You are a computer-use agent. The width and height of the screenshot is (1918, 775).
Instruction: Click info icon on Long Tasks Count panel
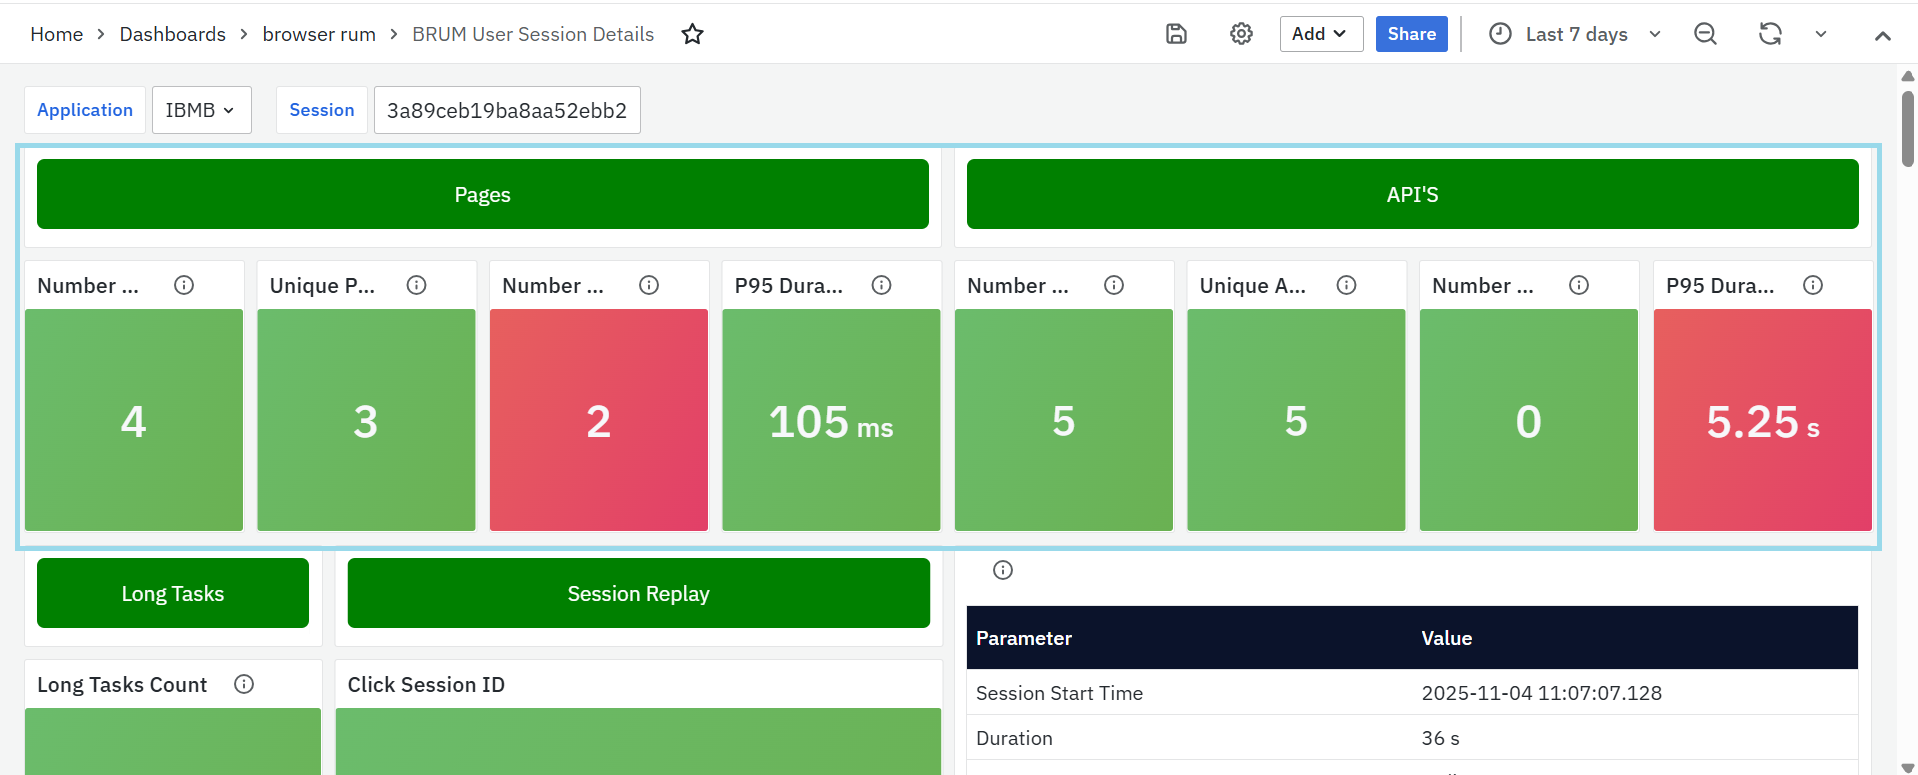coord(244,684)
